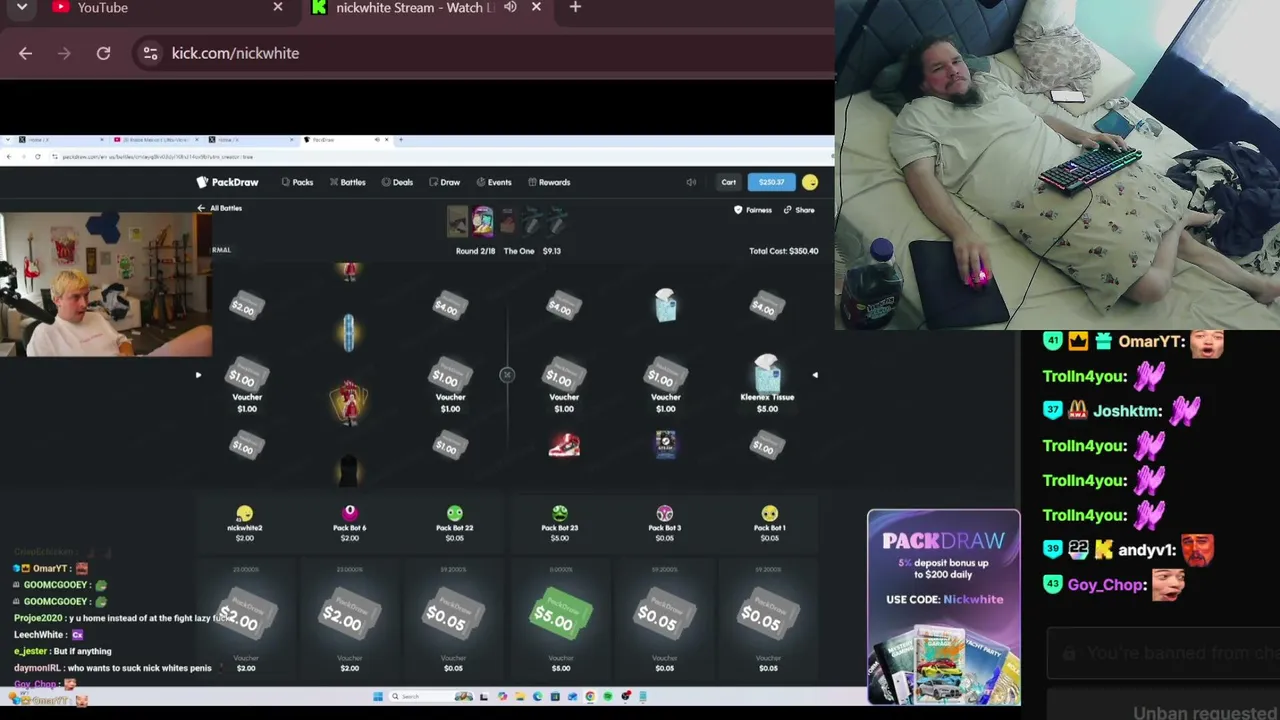Mute the nickwhite Stream tab audio
This screenshot has width=1280, height=720.
[510, 7]
